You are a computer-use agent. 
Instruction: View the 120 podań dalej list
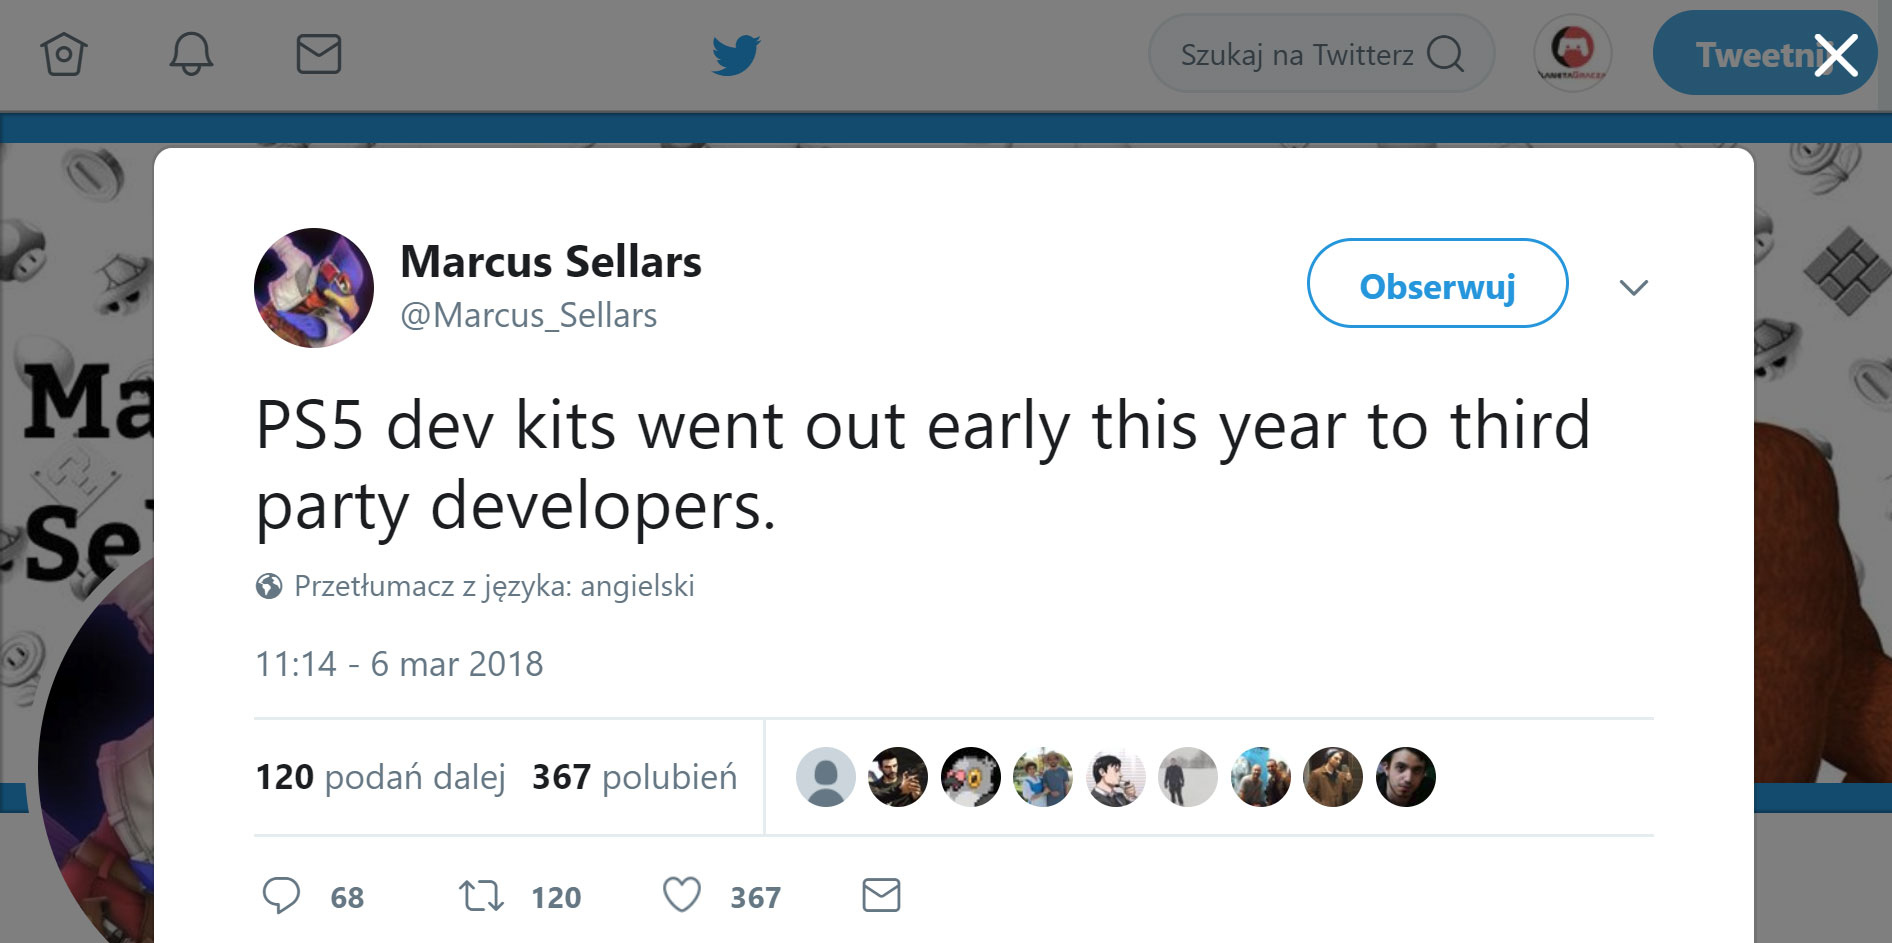380,777
